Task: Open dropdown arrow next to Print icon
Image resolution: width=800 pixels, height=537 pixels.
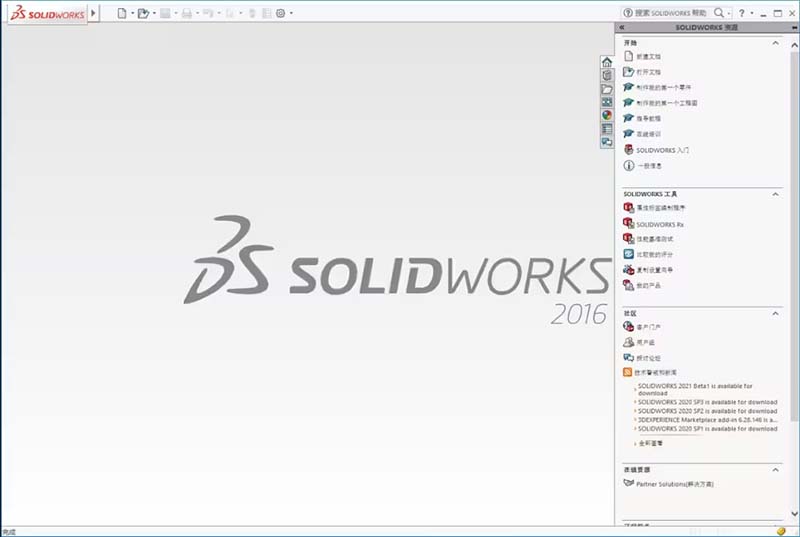Action: point(197,13)
